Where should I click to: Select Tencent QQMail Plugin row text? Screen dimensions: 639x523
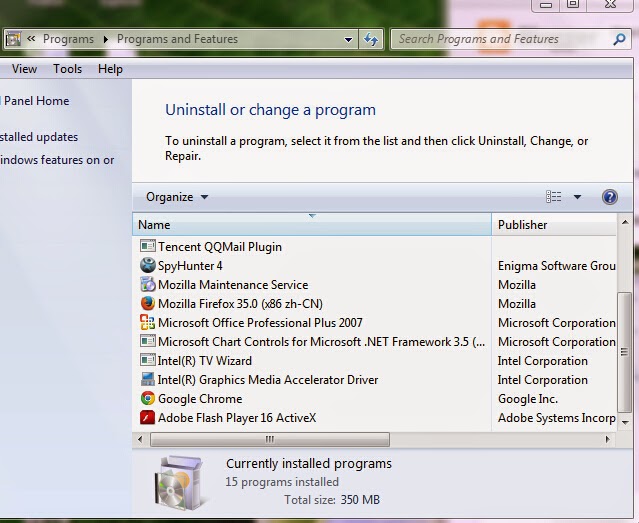[220, 247]
